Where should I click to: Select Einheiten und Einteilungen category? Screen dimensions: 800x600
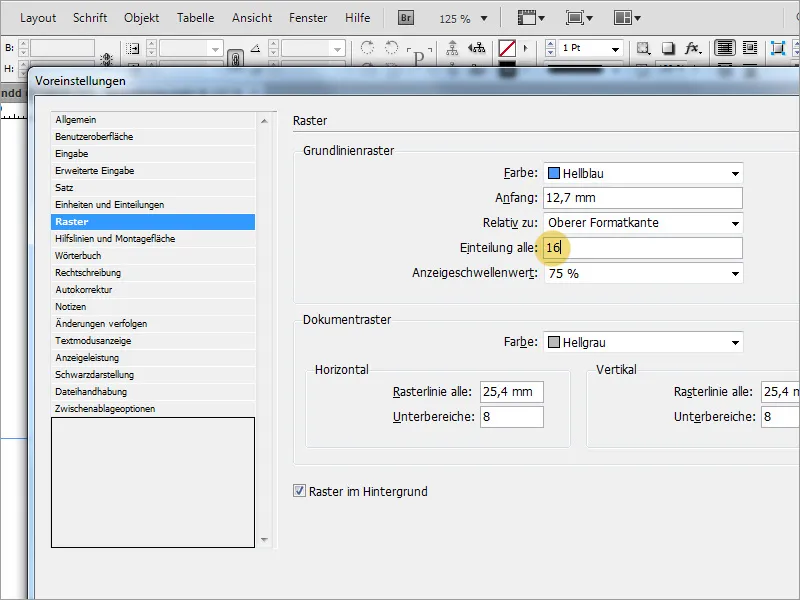pyautogui.click(x=153, y=205)
